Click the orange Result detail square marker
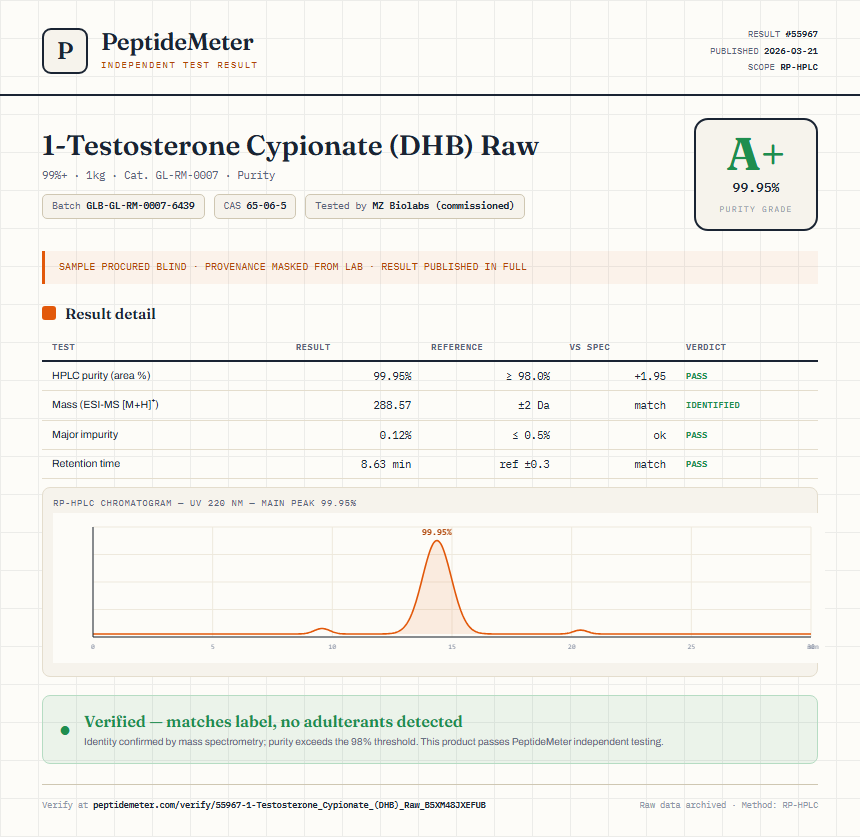860x837 pixels. pos(49,313)
